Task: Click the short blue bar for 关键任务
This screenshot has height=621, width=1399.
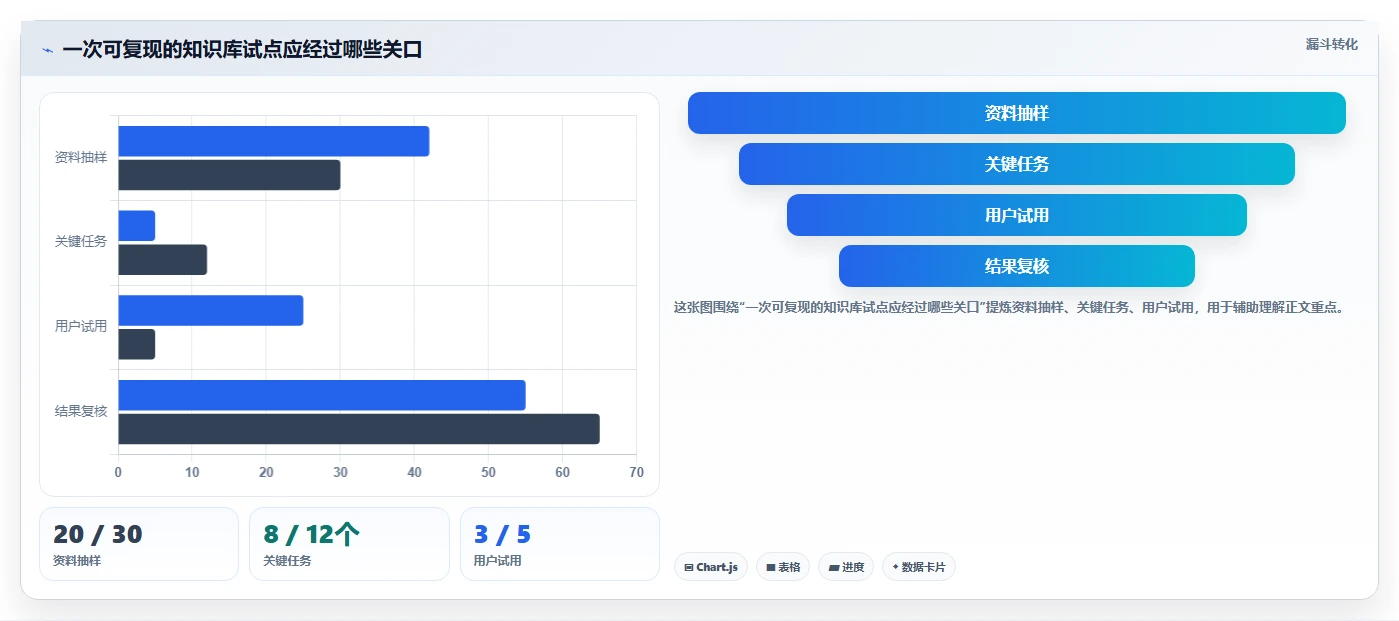Action: 137,226
